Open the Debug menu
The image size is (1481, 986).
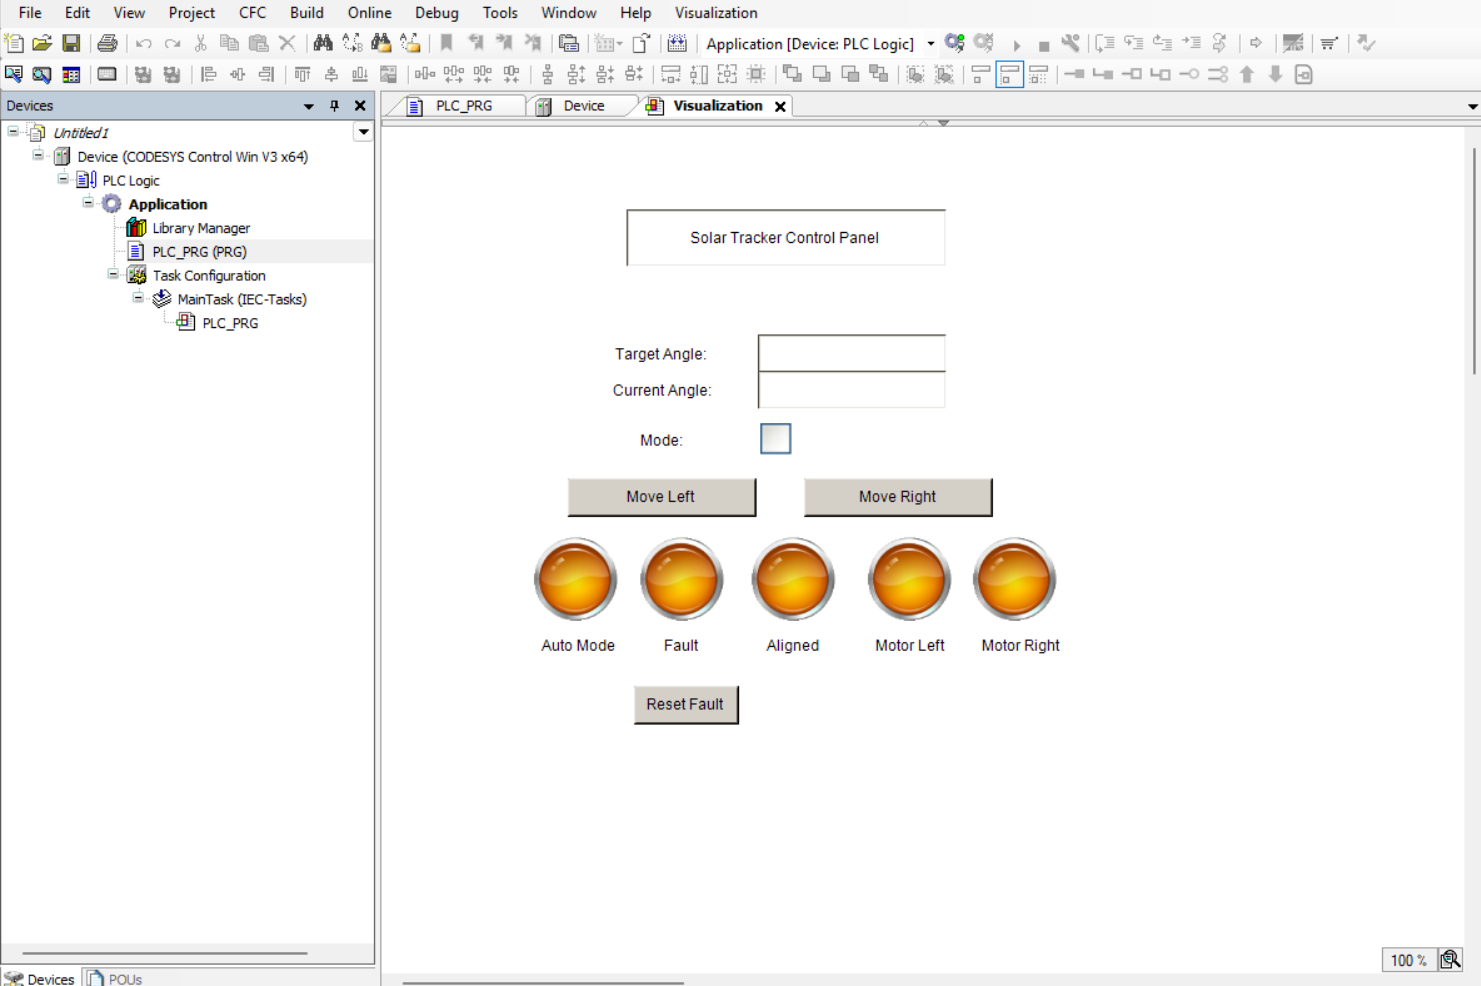pos(436,13)
